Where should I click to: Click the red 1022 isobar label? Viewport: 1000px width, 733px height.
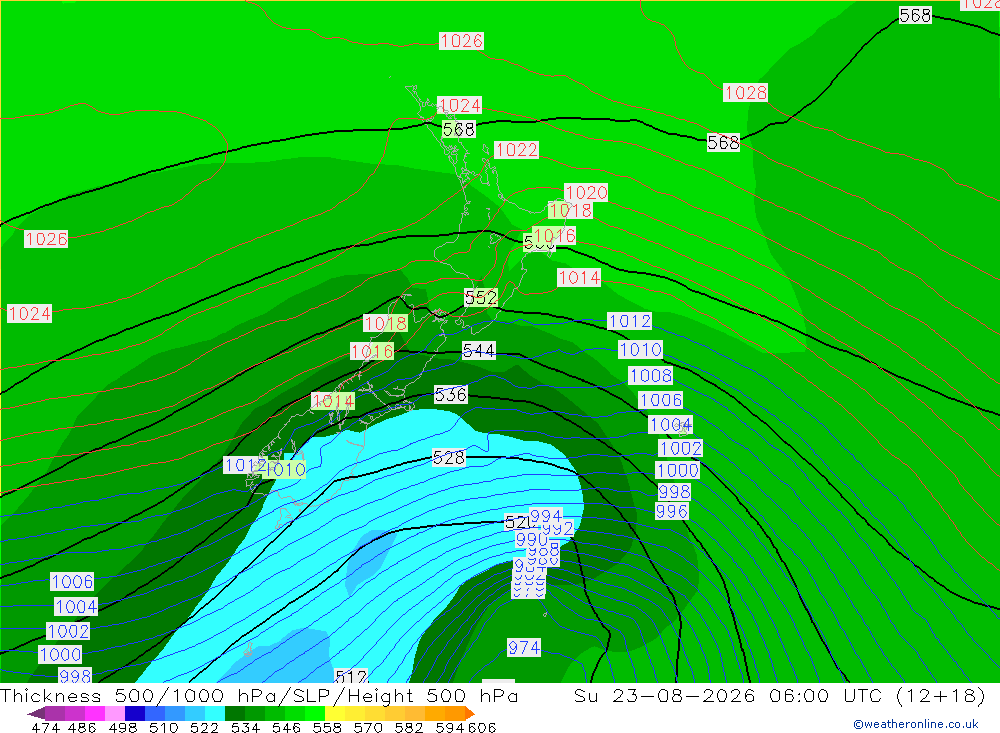517,150
